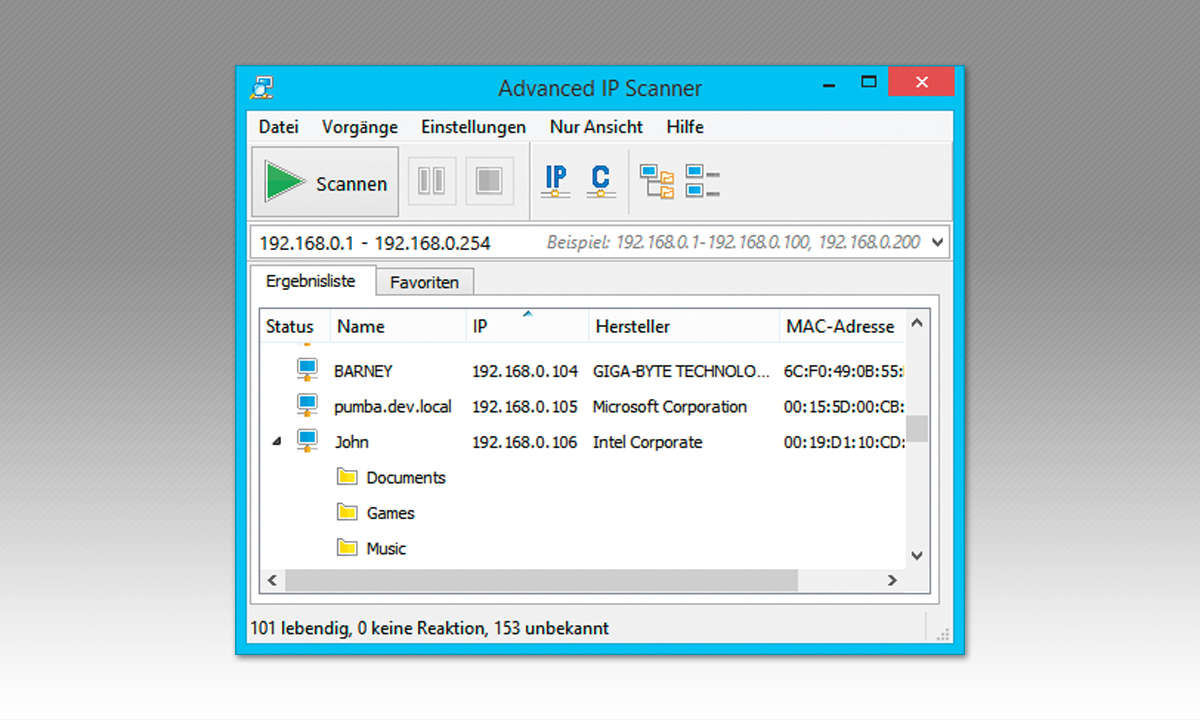The height and width of the screenshot is (720, 1200).
Task: Start scanning with the Scannen button
Action: coord(325,182)
